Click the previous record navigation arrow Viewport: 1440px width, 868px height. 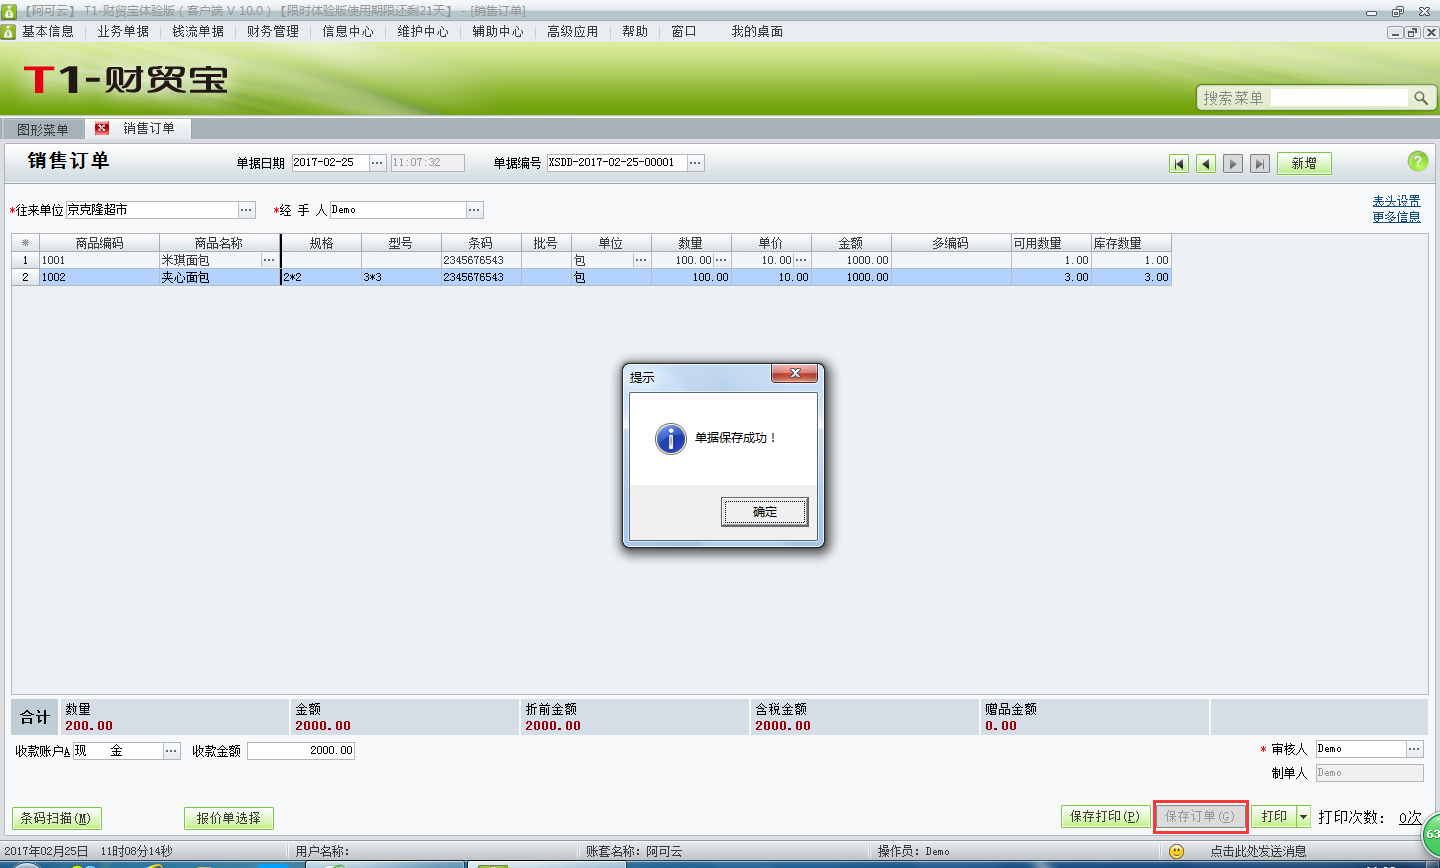point(1205,163)
